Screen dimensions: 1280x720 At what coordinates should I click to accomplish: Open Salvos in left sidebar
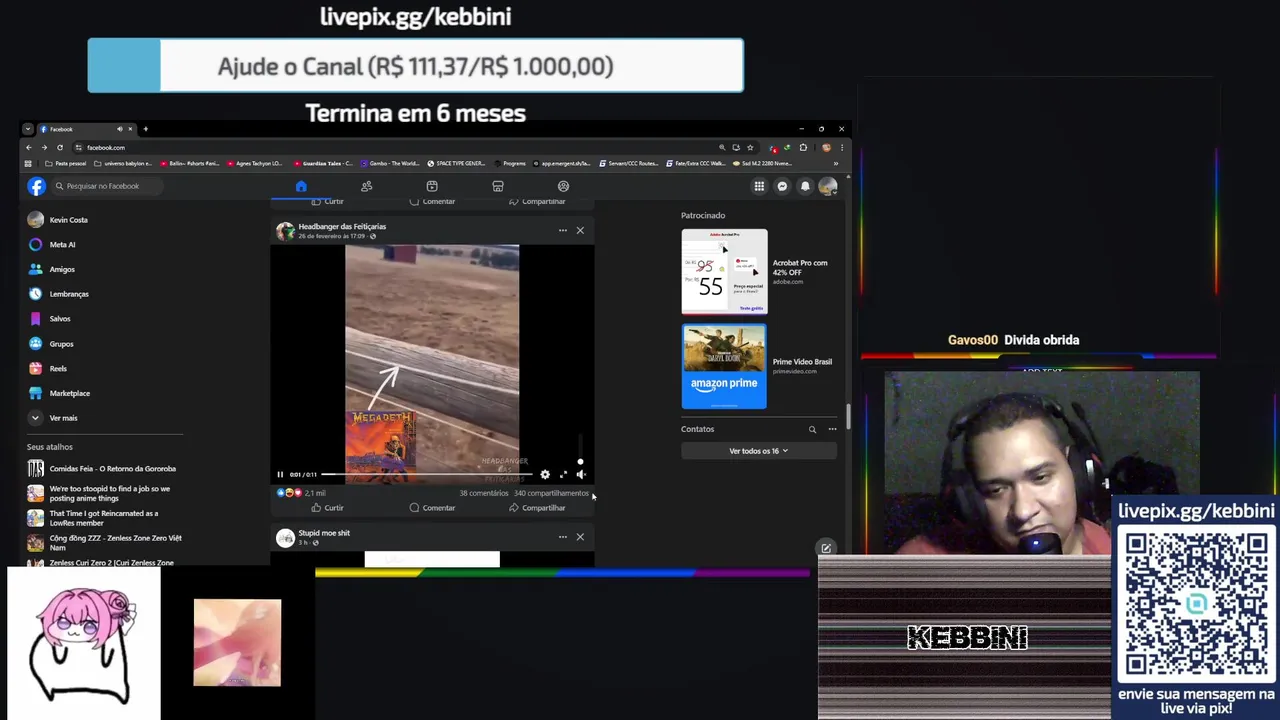104,319
